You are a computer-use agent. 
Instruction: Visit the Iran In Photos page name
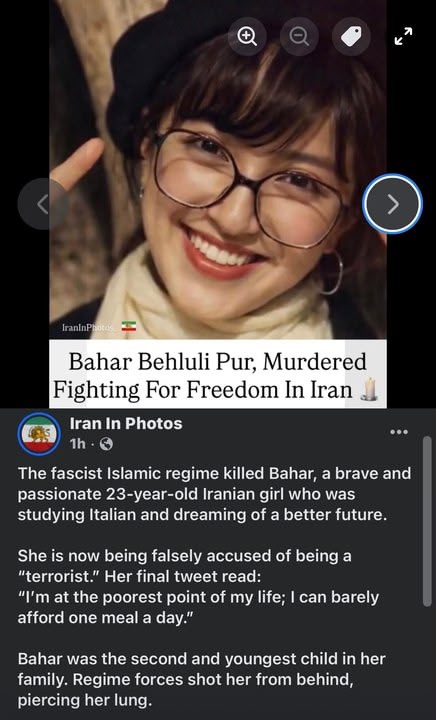pyautogui.click(x=126, y=423)
